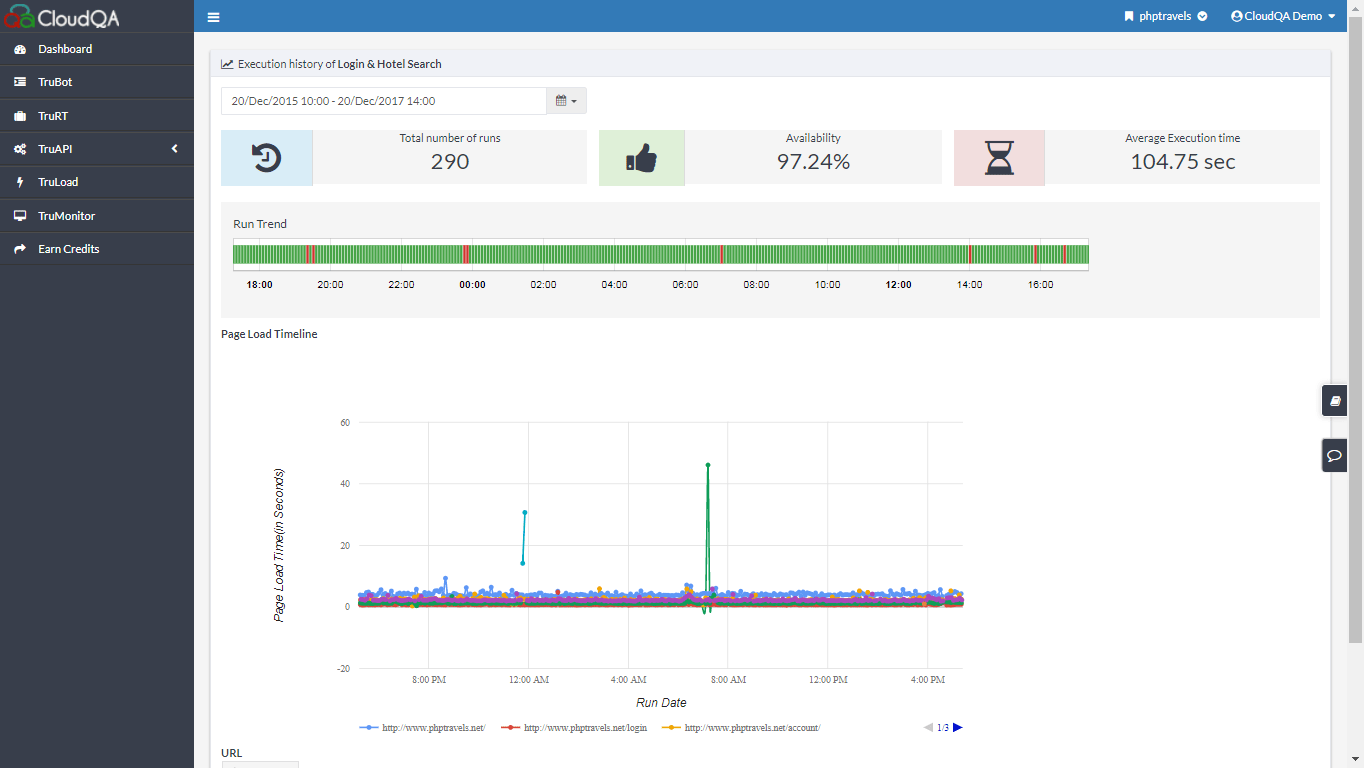Click the TruBot list icon
This screenshot has width=1364, height=768.
click(x=20, y=82)
